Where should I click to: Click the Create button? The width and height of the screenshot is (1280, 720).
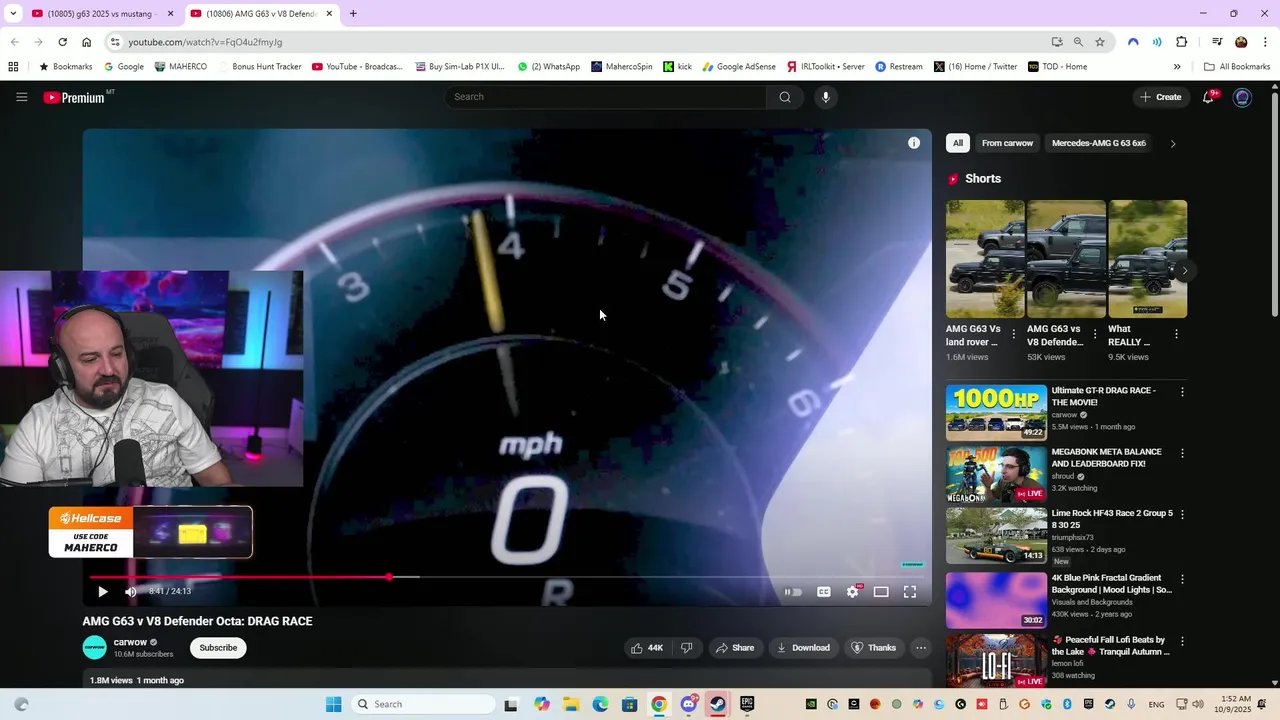[1160, 97]
